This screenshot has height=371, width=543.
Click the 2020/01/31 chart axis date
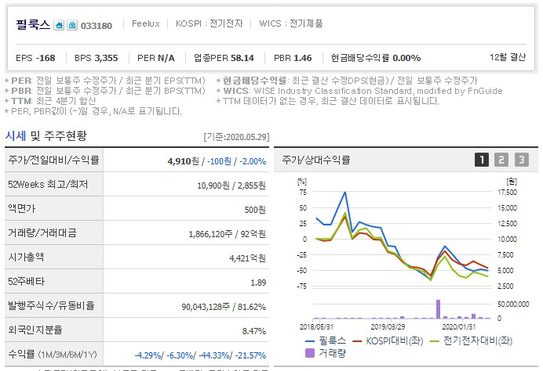[x=459, y=327]
